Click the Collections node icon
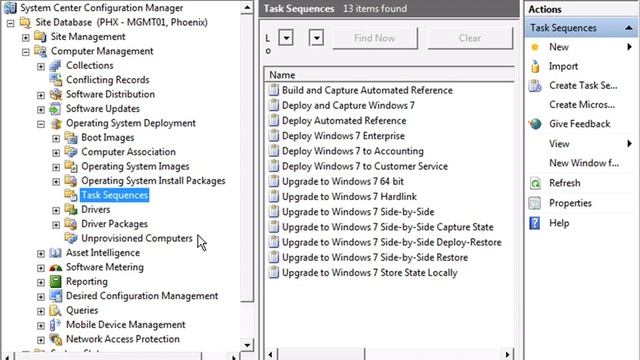640x360 pixels. (56, 65)
